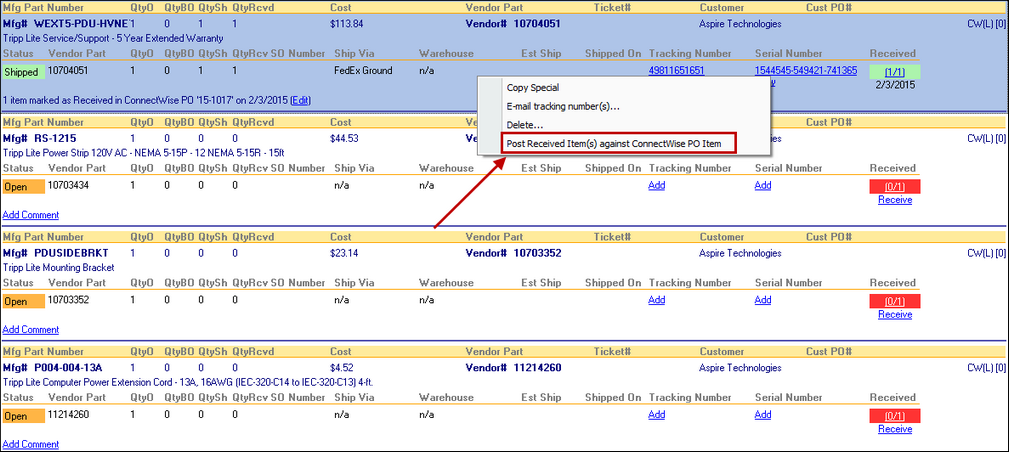Click the red [0/1] badge for P004-004-13A
Viewport: 1009px width, 452px height.
[x=894, y=415]
